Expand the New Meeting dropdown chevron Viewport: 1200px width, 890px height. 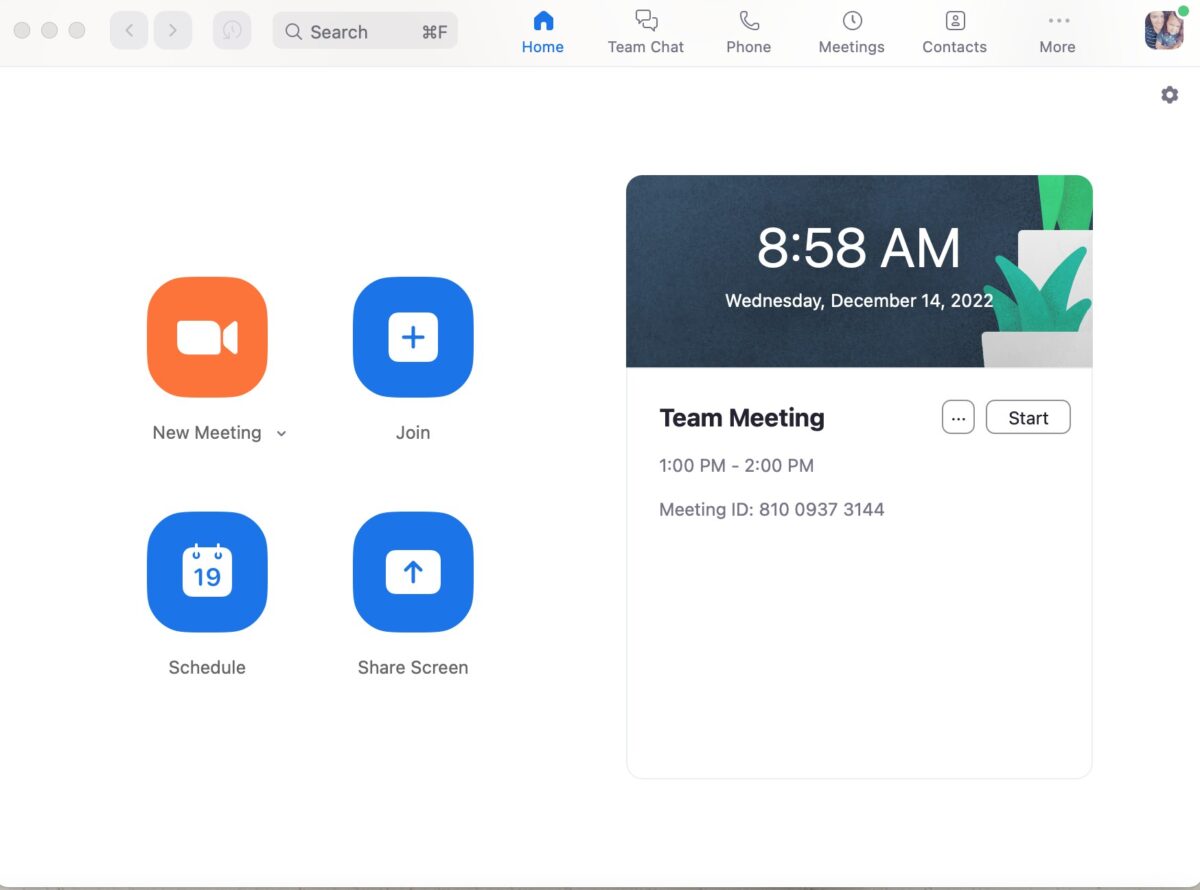tap(281, 434)
